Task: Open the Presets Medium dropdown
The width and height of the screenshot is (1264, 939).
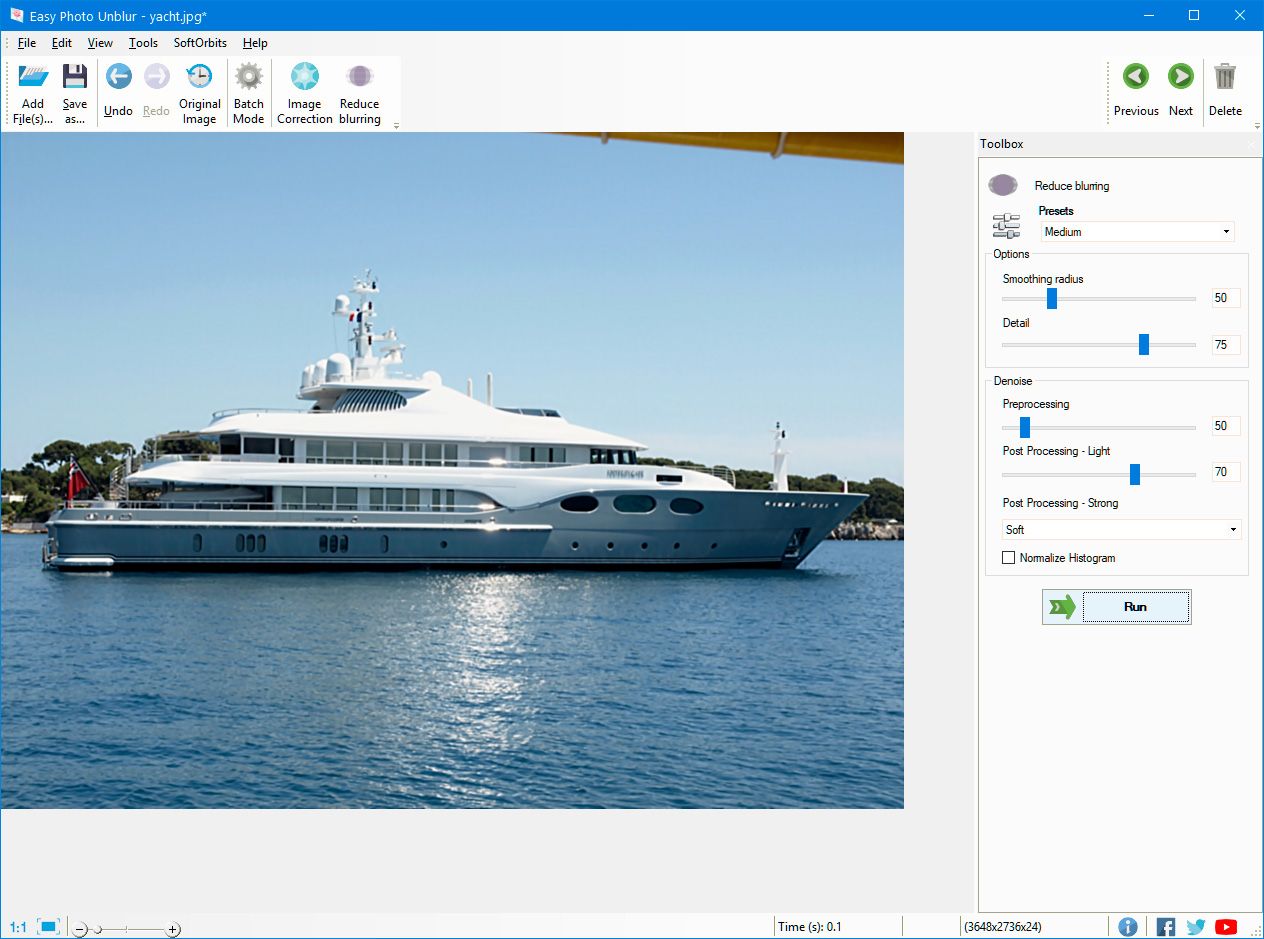Action: [1138, 231]
